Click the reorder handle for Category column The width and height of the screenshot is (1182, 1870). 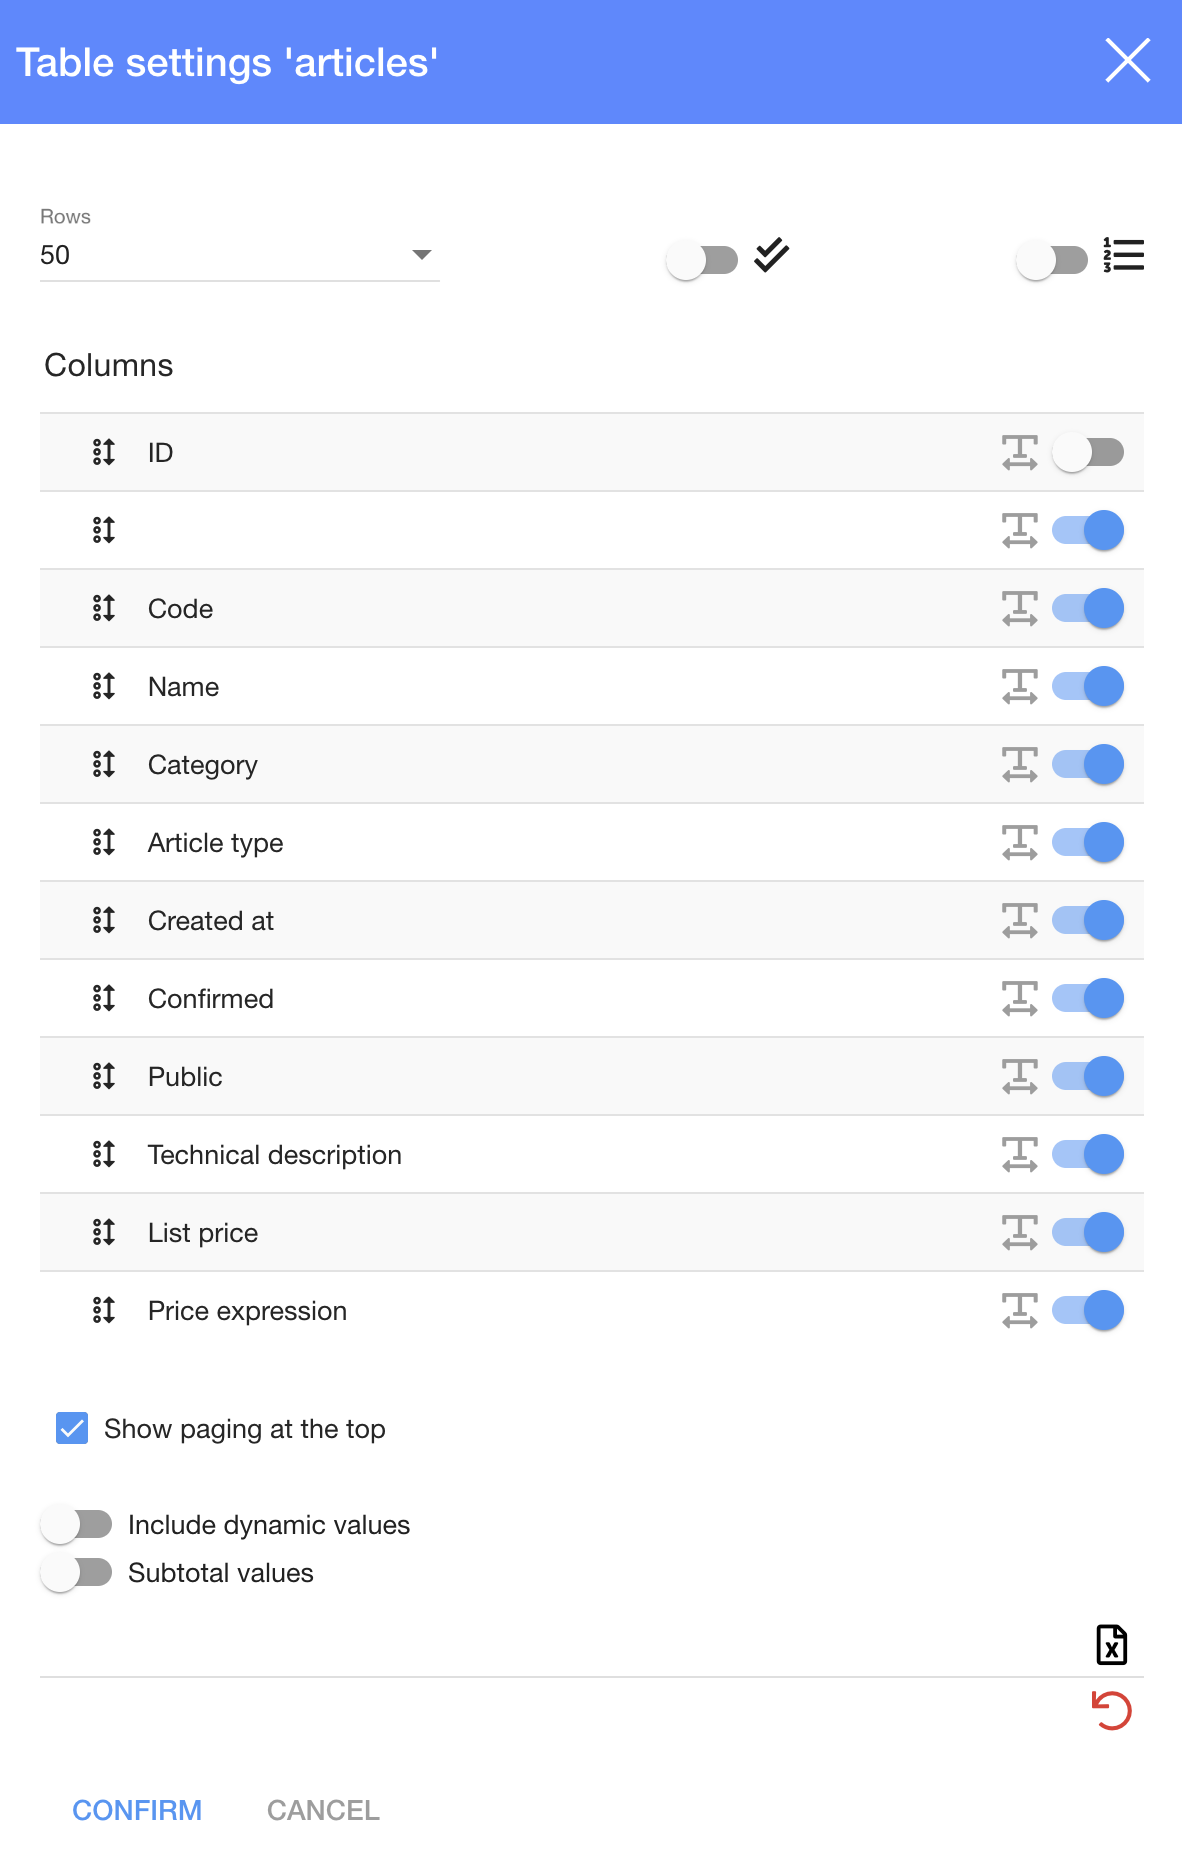tap(104, 764)
